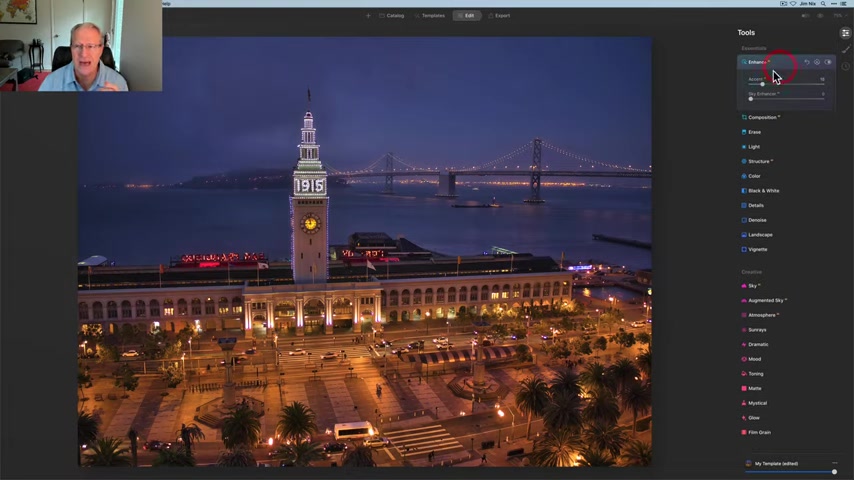
Task: Open My Template options menu
Action: (x=834, y=463)
